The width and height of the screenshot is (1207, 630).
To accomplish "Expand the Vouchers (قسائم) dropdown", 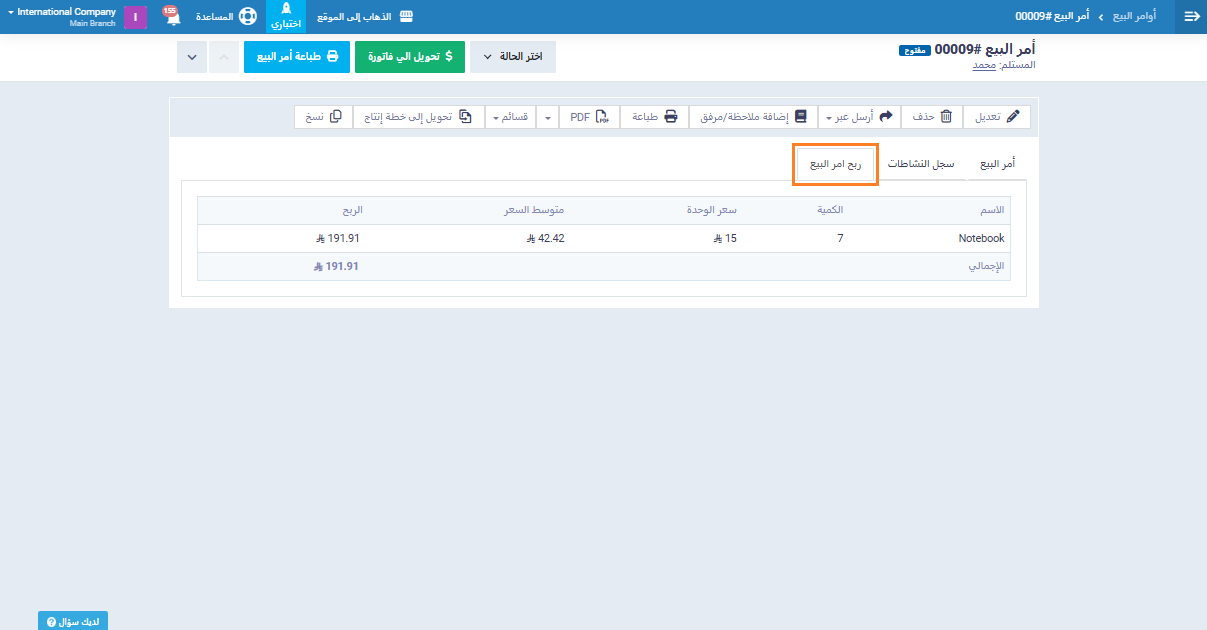I will [x=509, y=117].
